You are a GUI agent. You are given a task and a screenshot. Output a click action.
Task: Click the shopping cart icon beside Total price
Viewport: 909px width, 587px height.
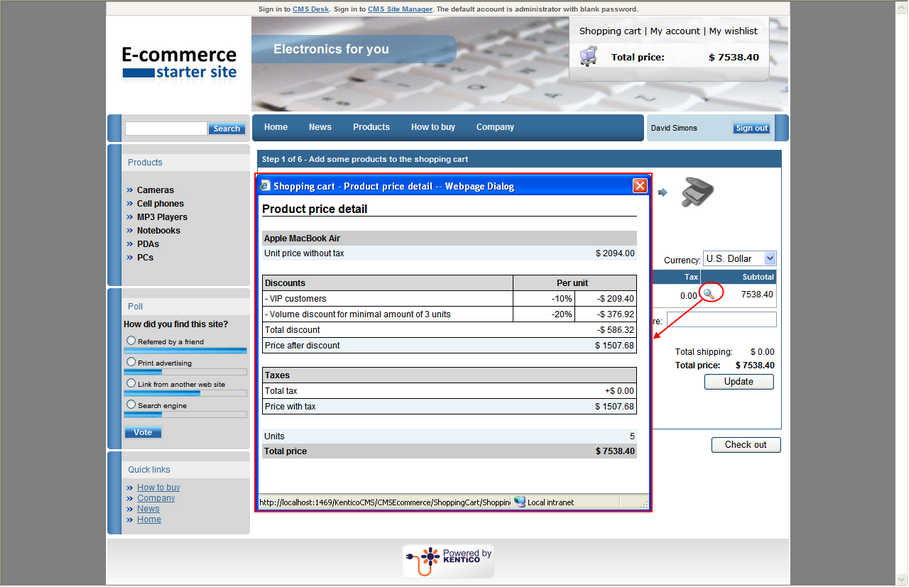(588, 56)
